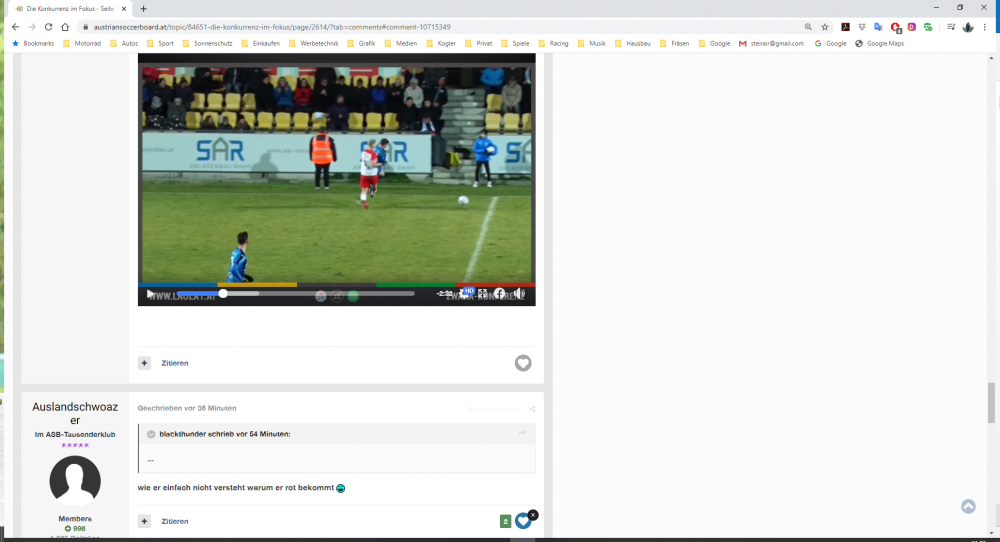Click the video progress scrubber handle
This screenshot has width=1000, height=542.
[223, 293]
